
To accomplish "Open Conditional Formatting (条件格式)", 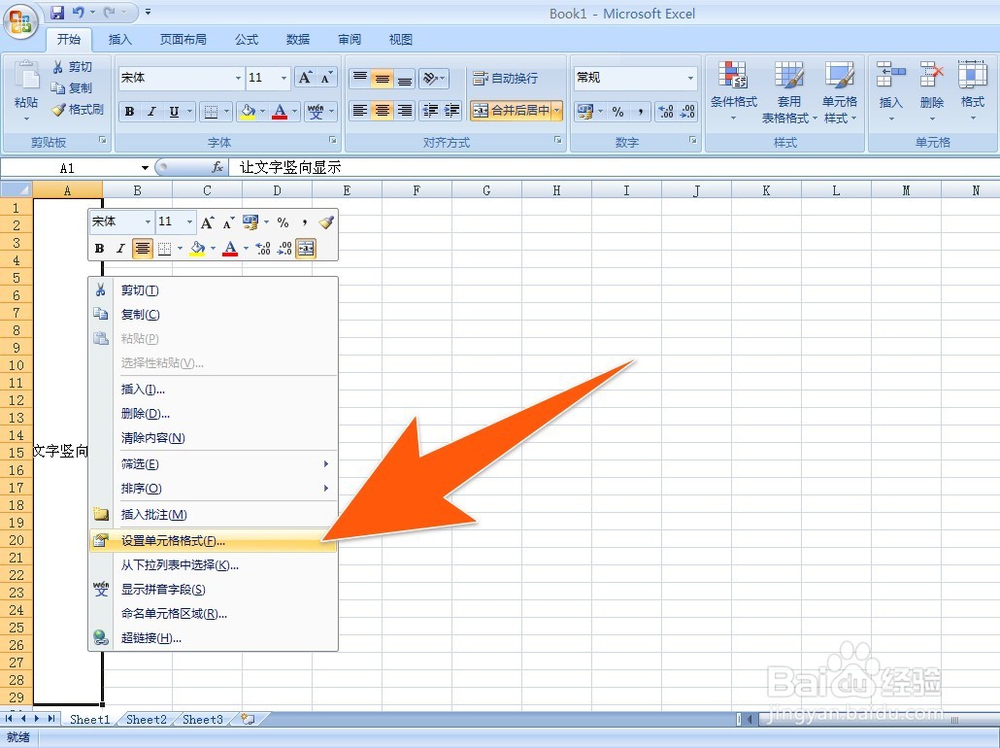I will (x=733, y=91).
